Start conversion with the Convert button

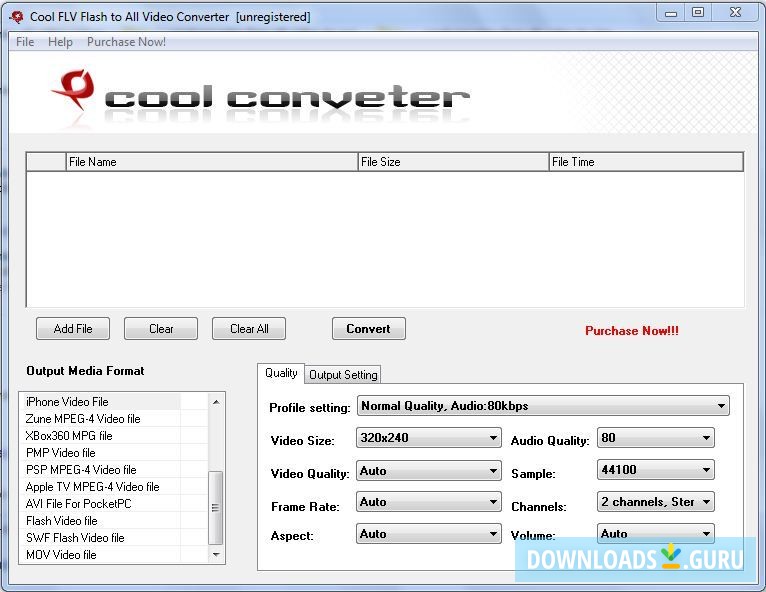(x=368, y=329)
